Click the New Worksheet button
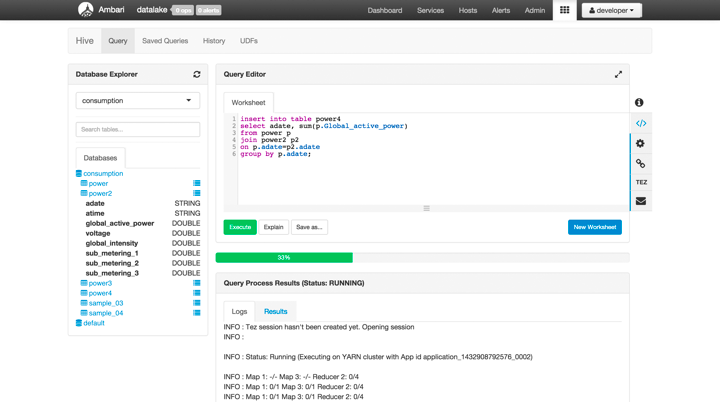Image resolution: width=720 pixels, height=402 pixels. coord(594,227)
